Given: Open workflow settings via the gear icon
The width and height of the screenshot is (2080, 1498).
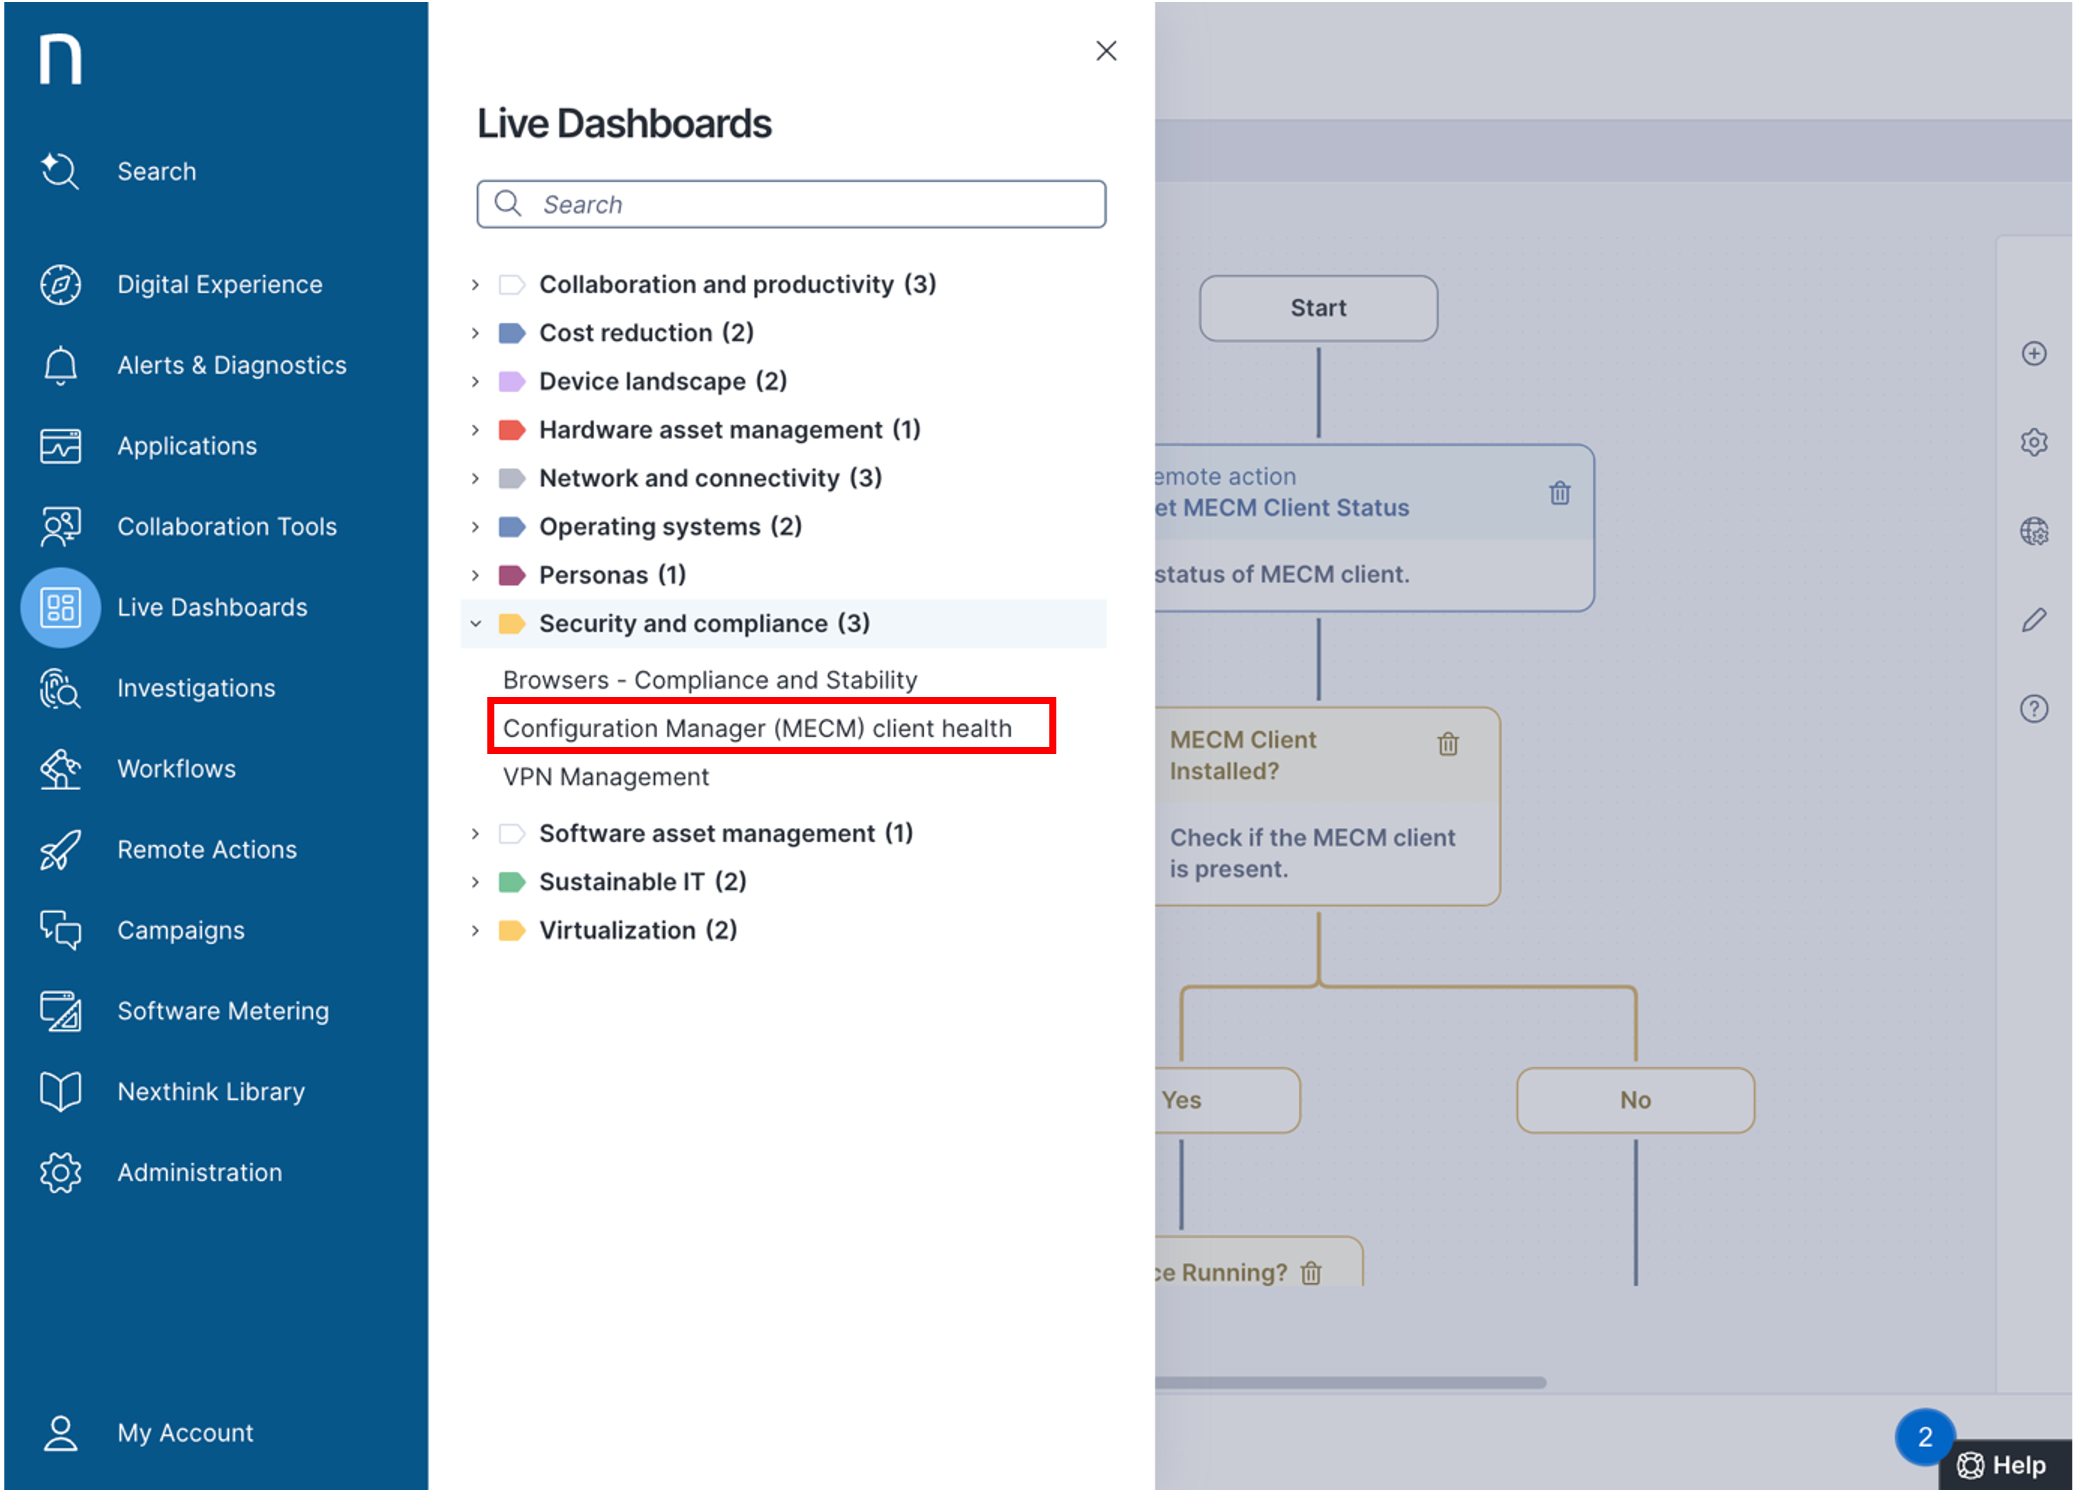Looking at the screenshot, I should tap(2035, 442).
